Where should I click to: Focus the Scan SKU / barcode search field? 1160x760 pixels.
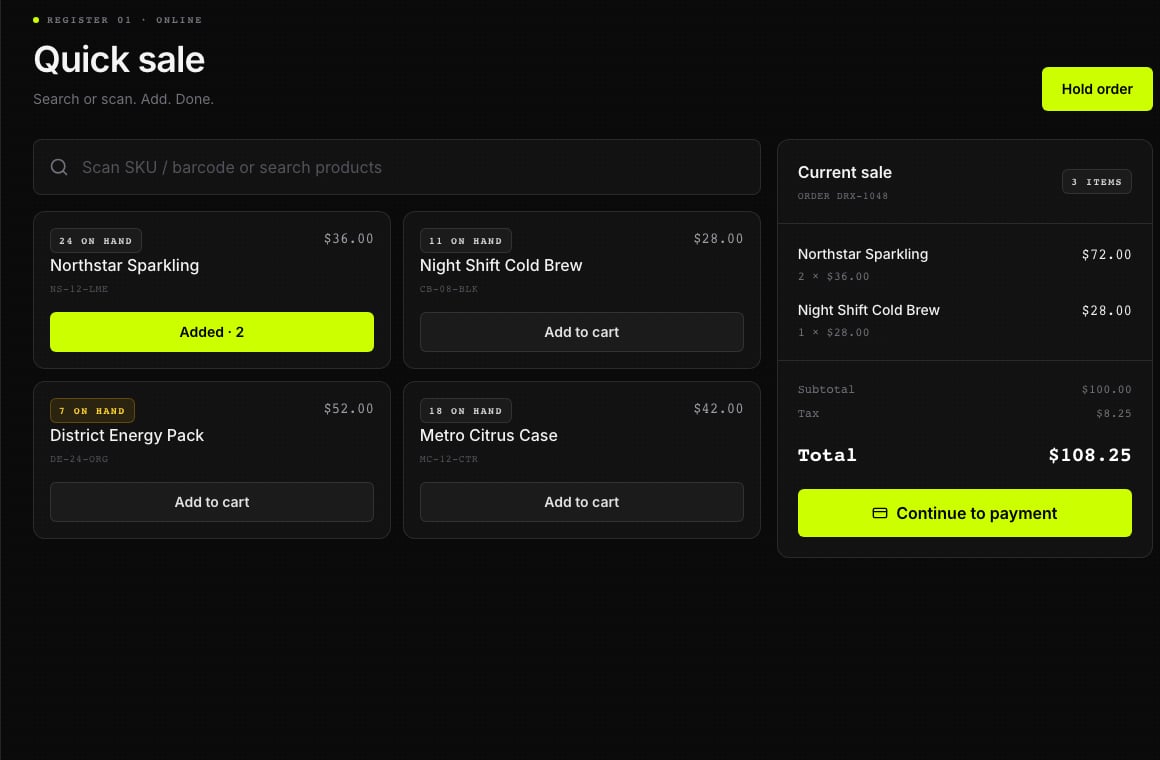pyautogui.click(x=397, y=167)
